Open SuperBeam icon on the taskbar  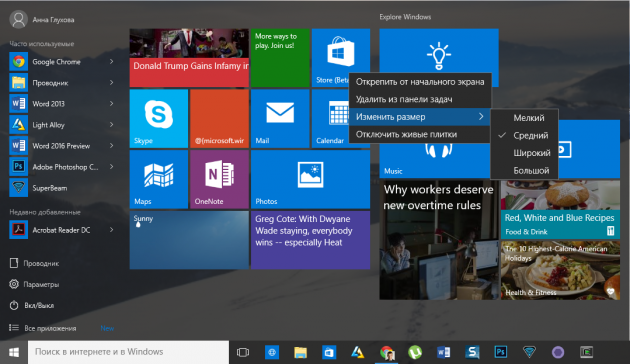(529, 352)
